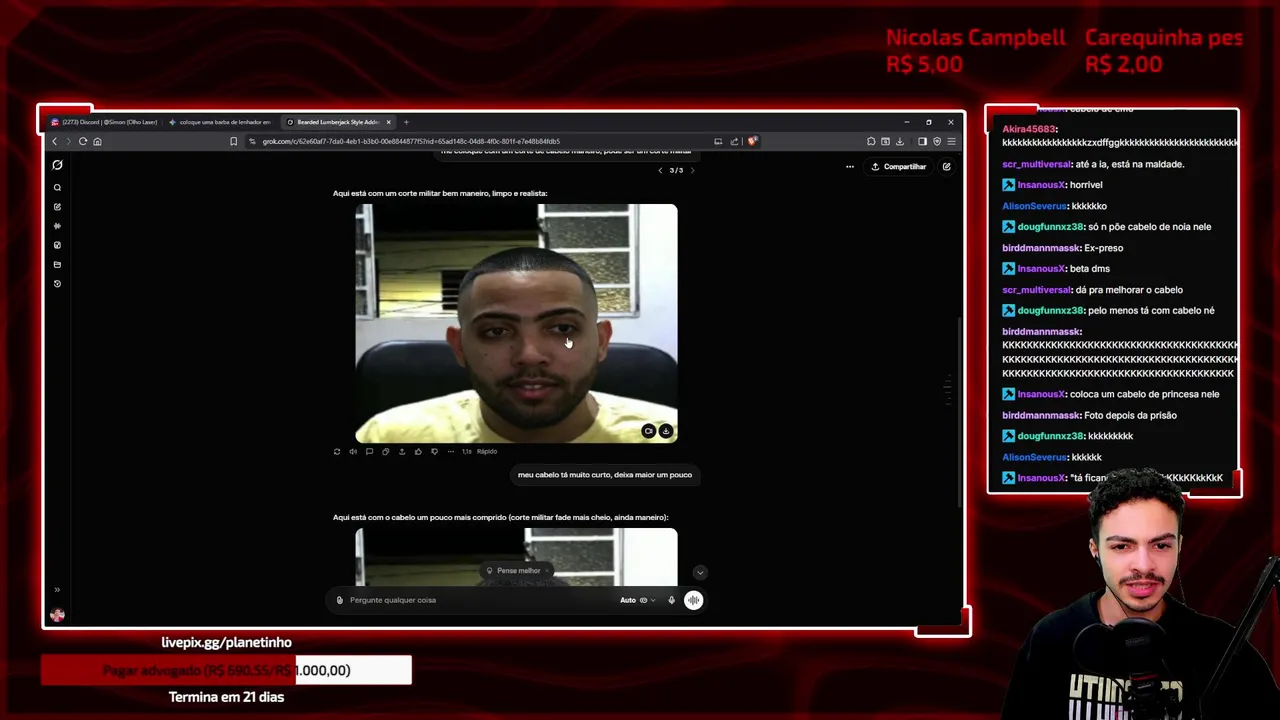
Task: Toggle the browser sidebar panel
Action: coord(922,141)
